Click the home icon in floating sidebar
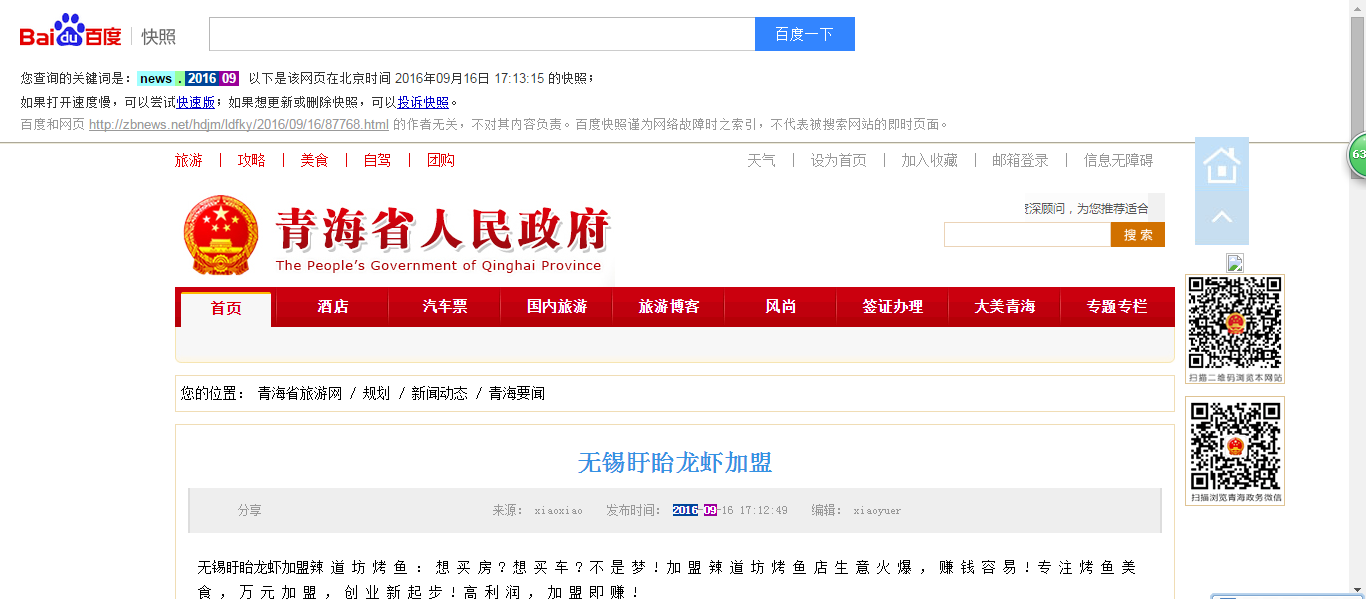This screenshot has height=599, width=1366. [x=1222, y=164]
